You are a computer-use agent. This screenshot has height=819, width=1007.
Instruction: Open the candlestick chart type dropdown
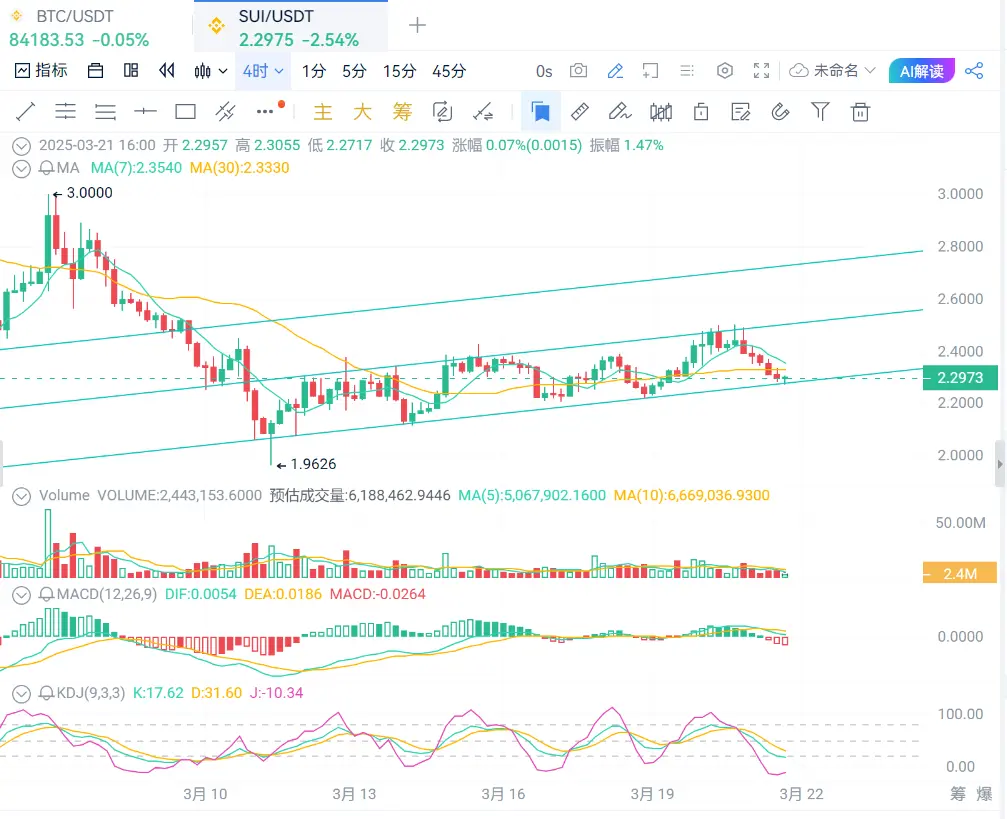click(x=211, y=71)
